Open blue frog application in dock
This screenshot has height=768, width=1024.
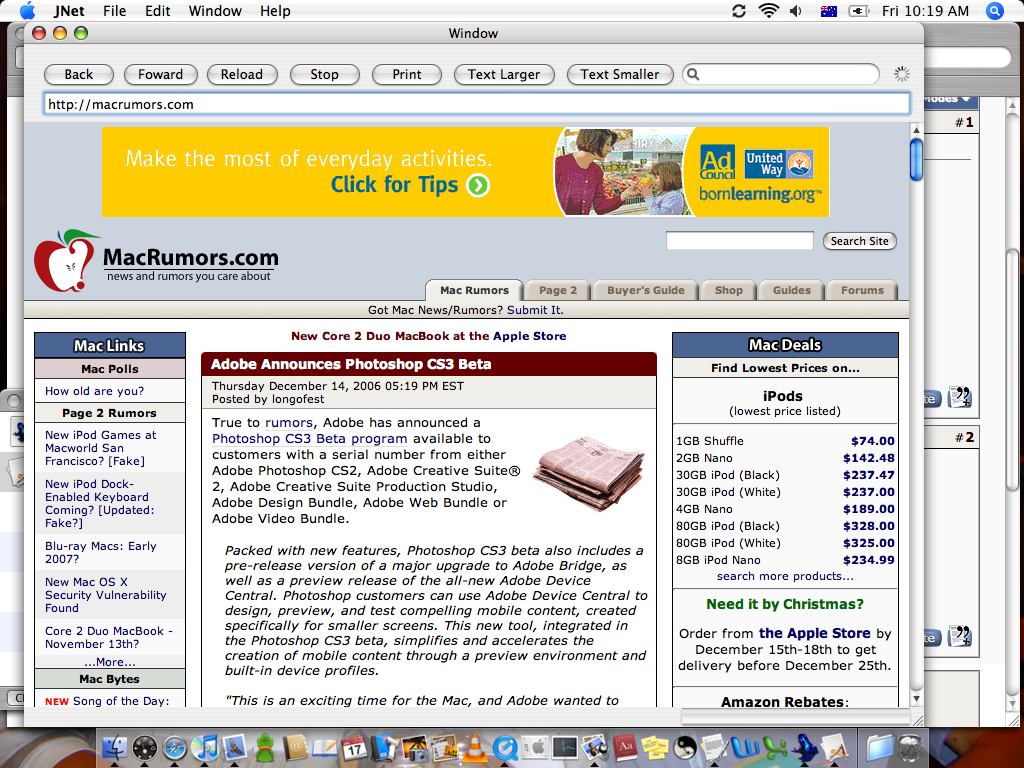point(805,748)
